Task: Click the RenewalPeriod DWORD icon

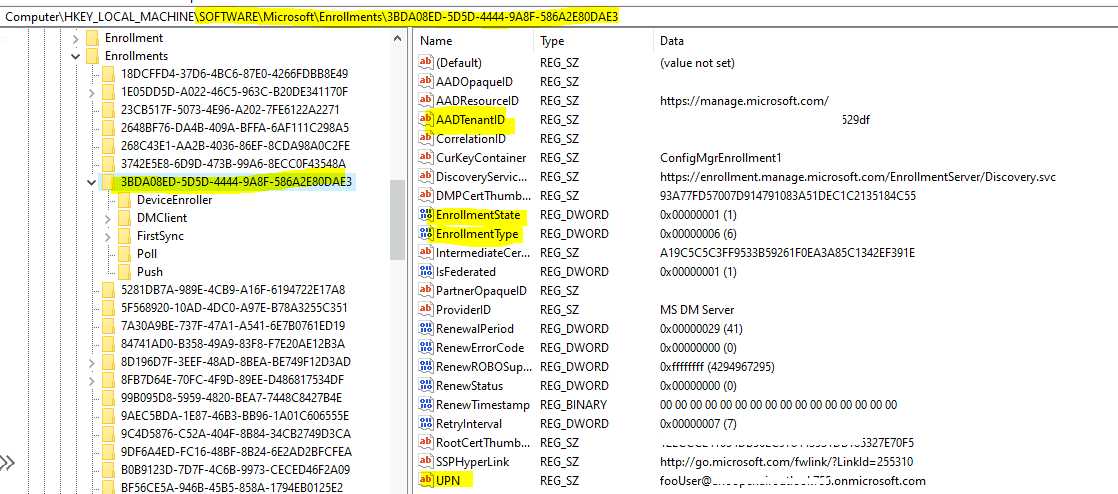Action: pyautogui.click(x=426, y=329)
